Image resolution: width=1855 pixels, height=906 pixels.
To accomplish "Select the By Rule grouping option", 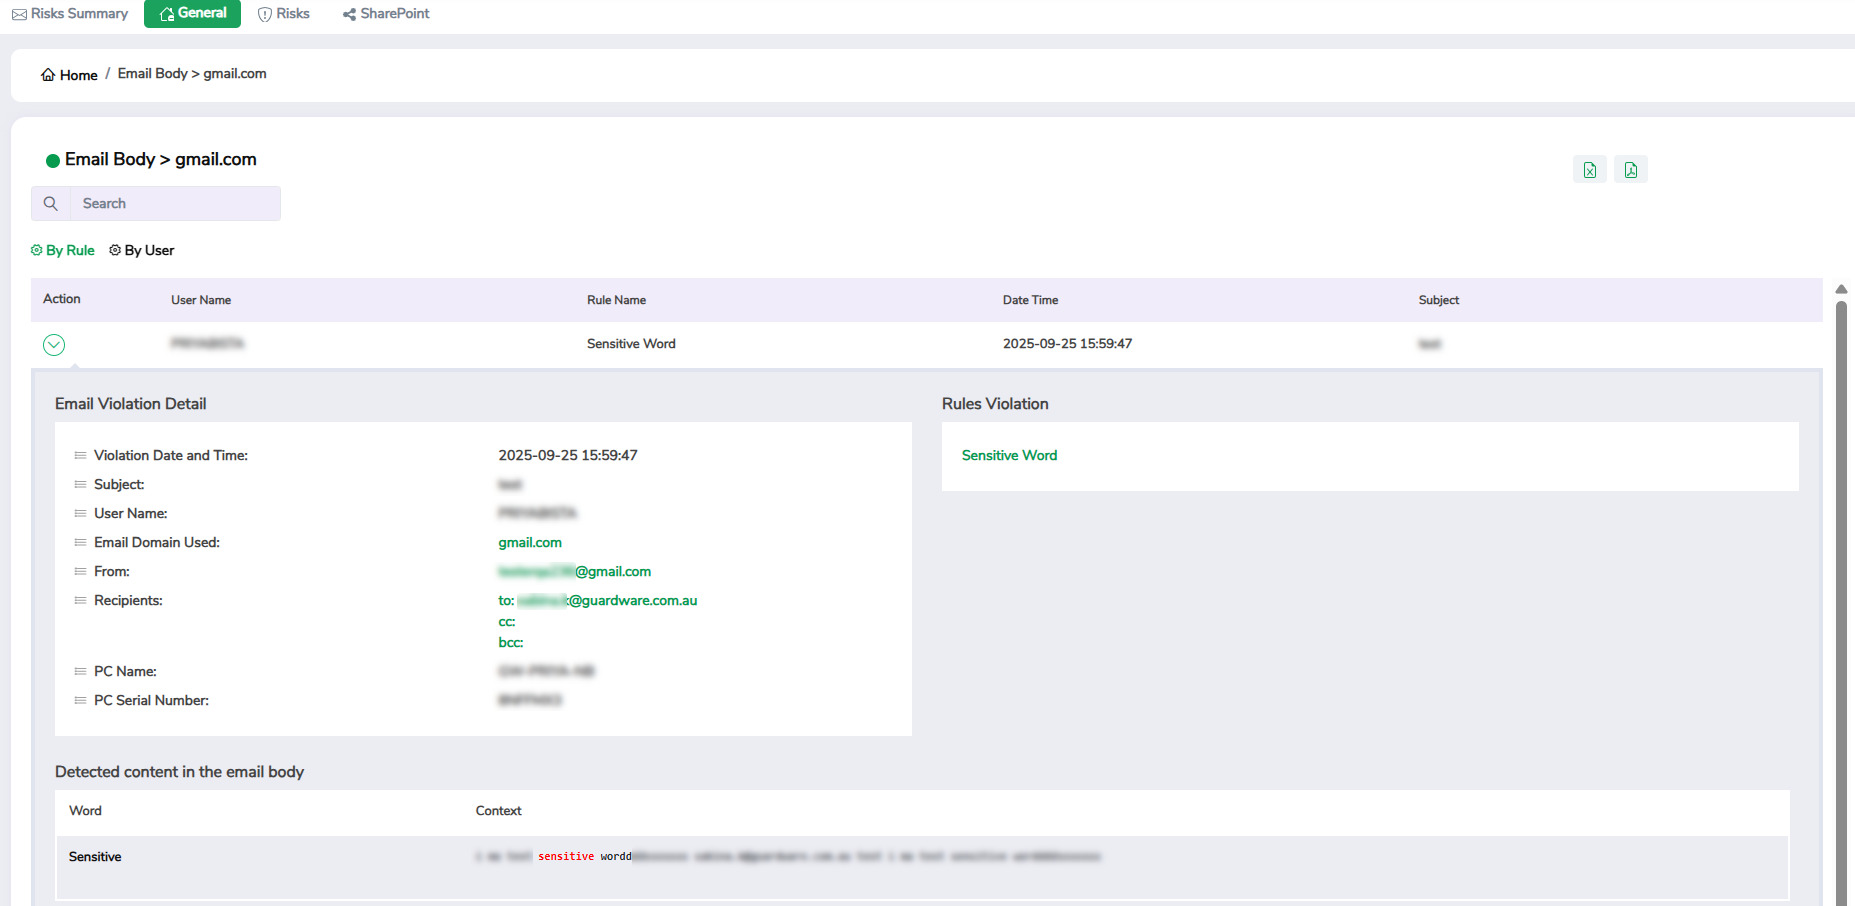I will coord(63,250).
